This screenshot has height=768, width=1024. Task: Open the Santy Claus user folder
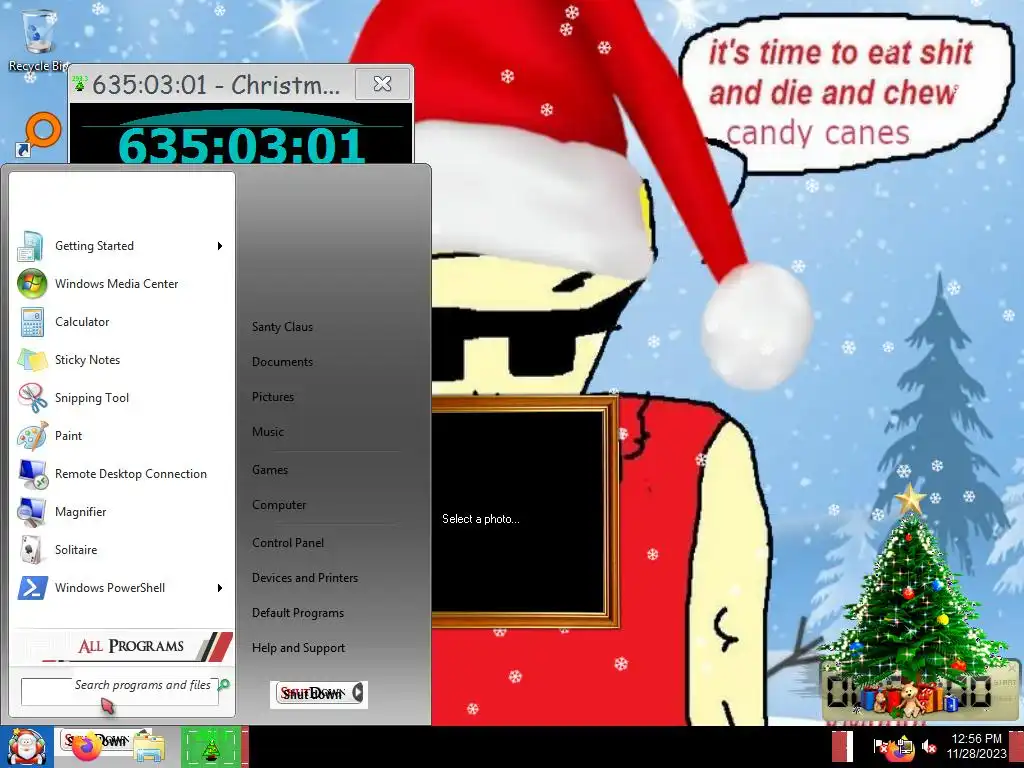[282, 327]
